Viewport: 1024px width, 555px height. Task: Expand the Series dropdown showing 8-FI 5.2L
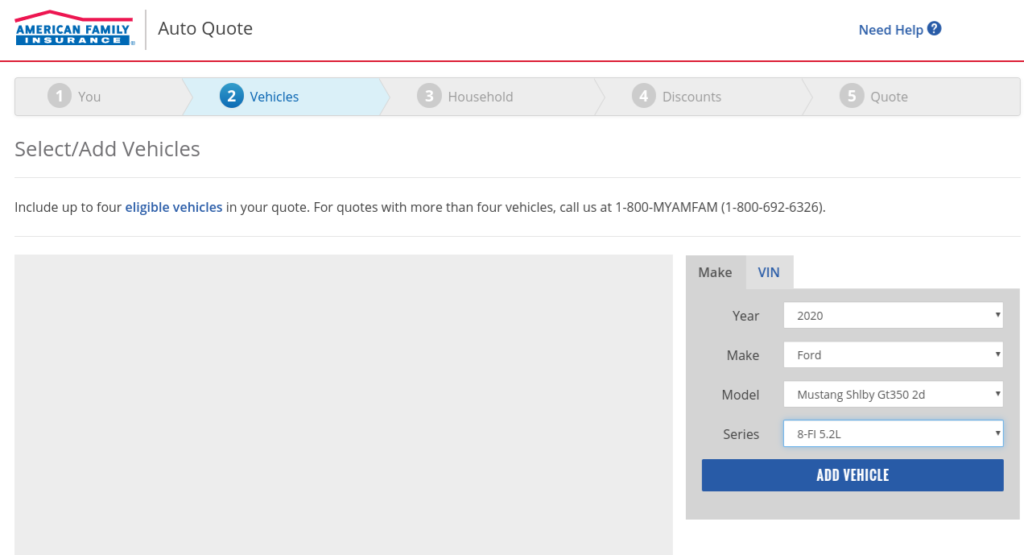[893, 434]
